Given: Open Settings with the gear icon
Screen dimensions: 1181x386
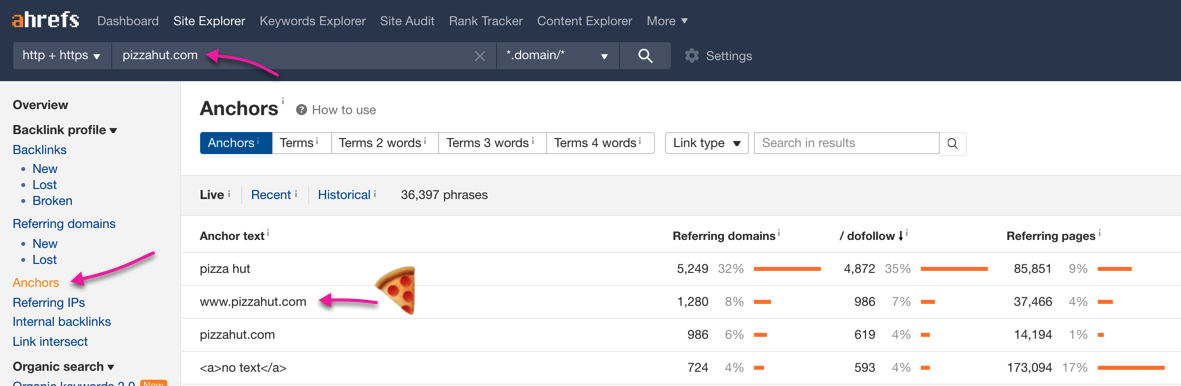Looking at the screenshot, I should coord(691,56).
